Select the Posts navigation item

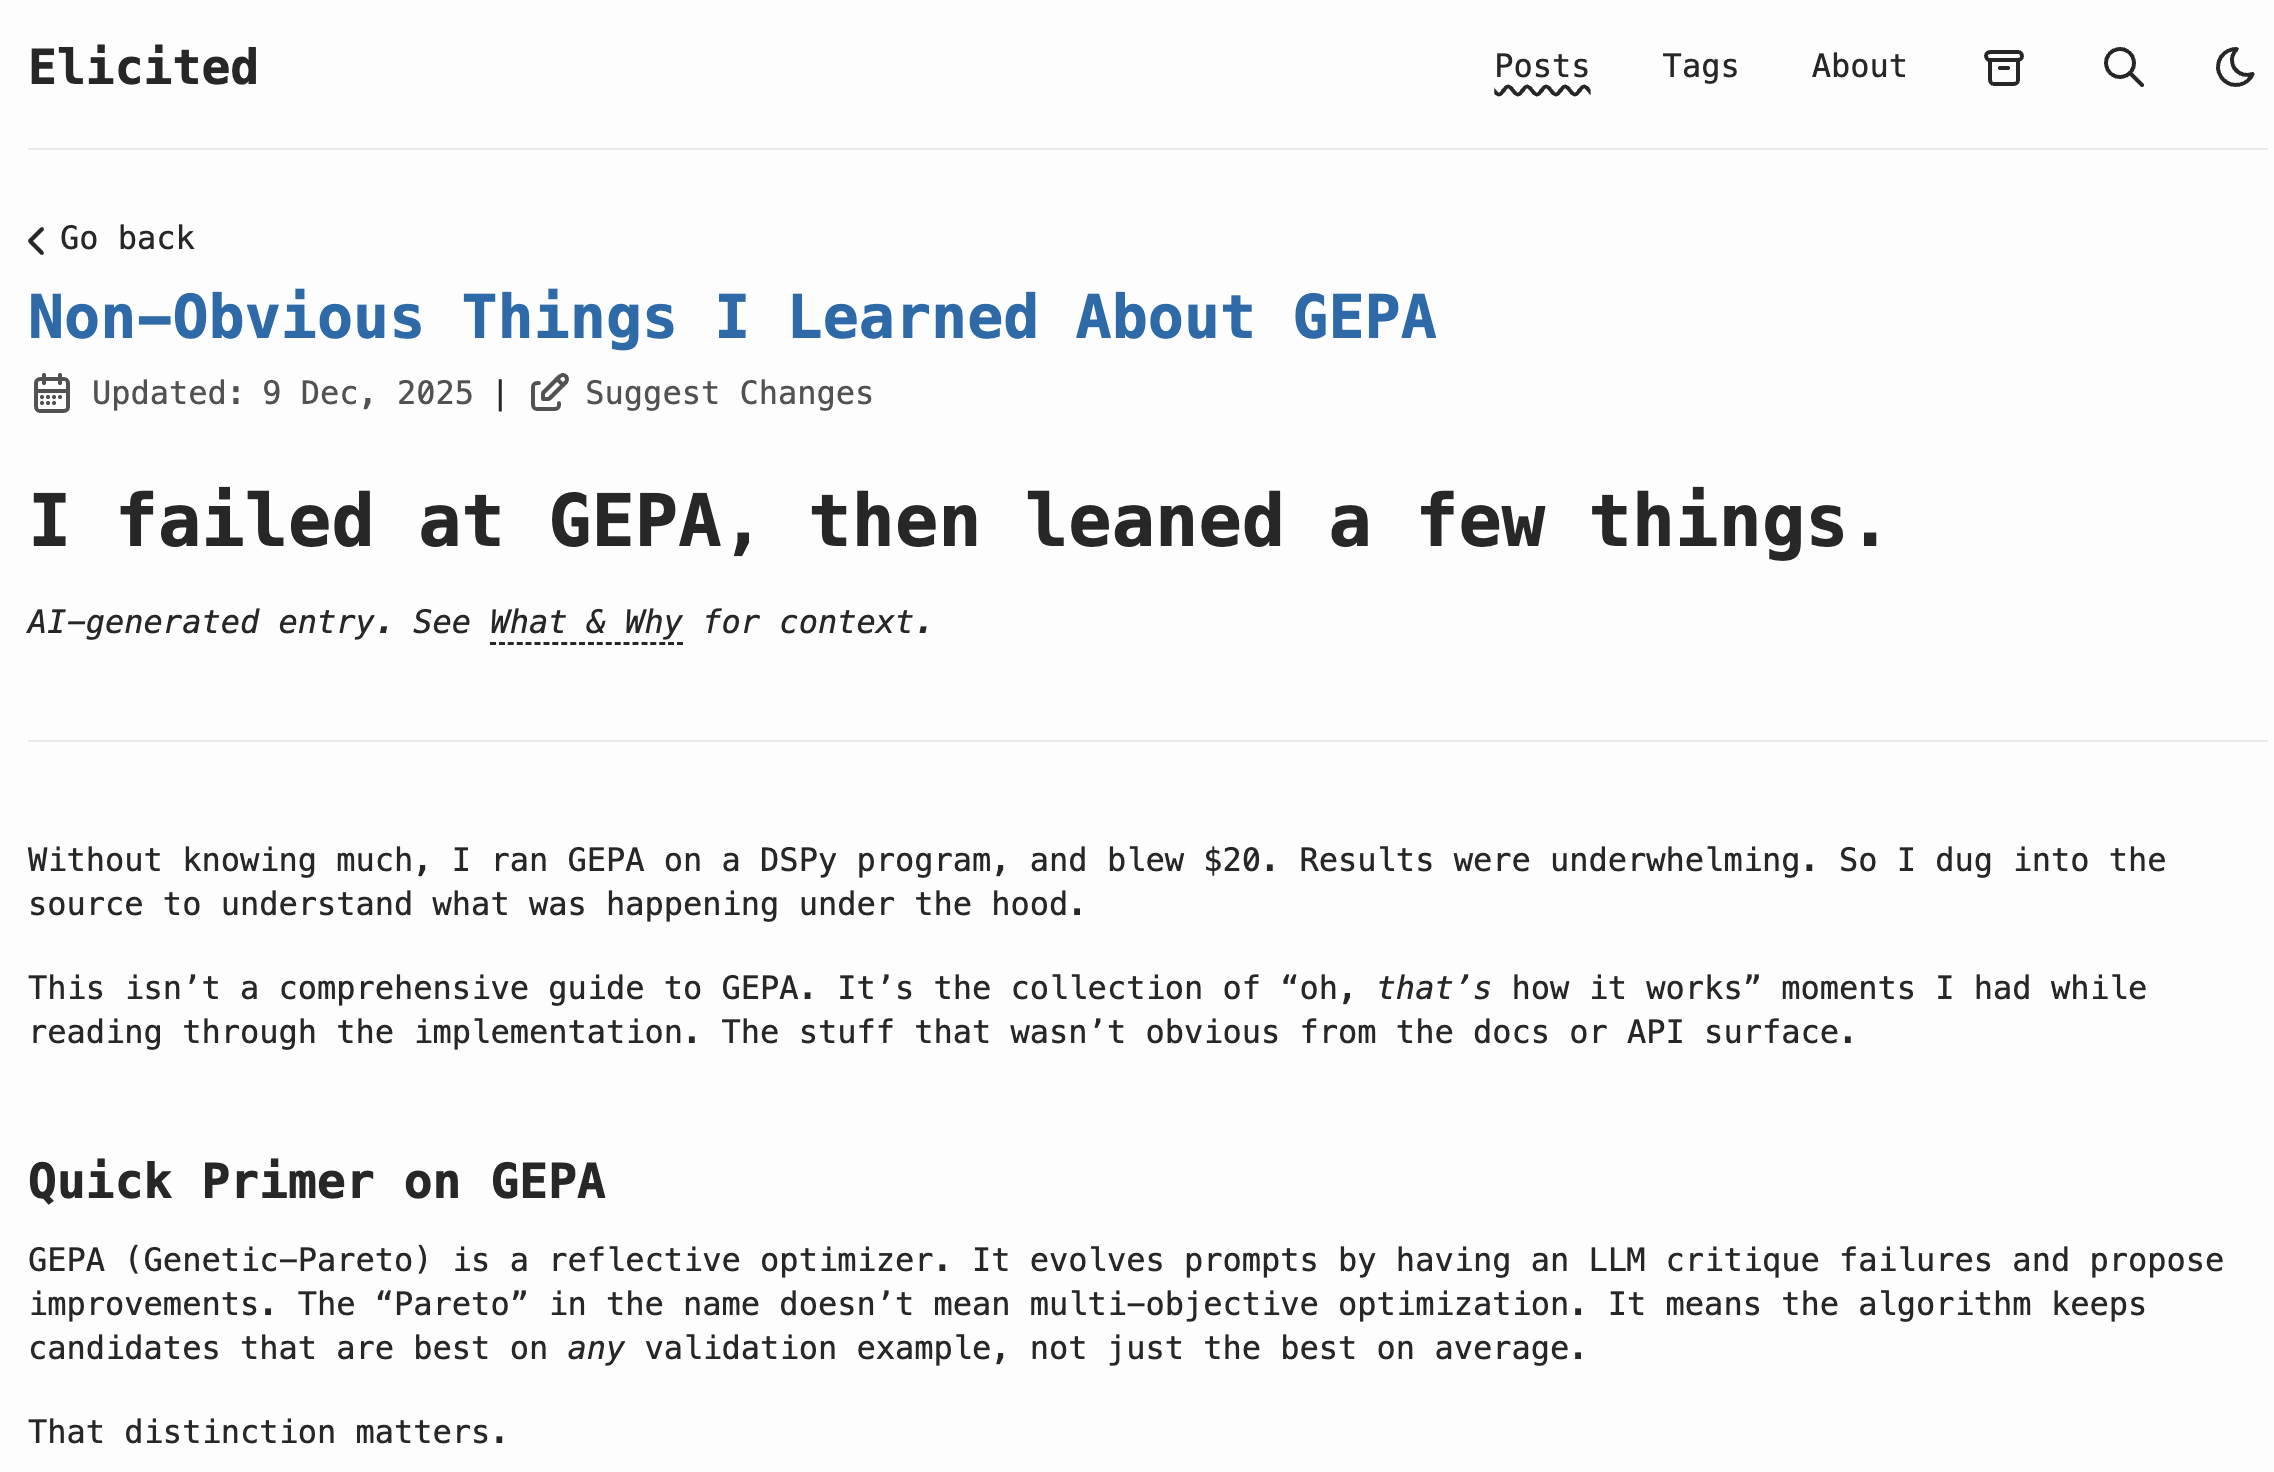click(x=1541, y=66)
